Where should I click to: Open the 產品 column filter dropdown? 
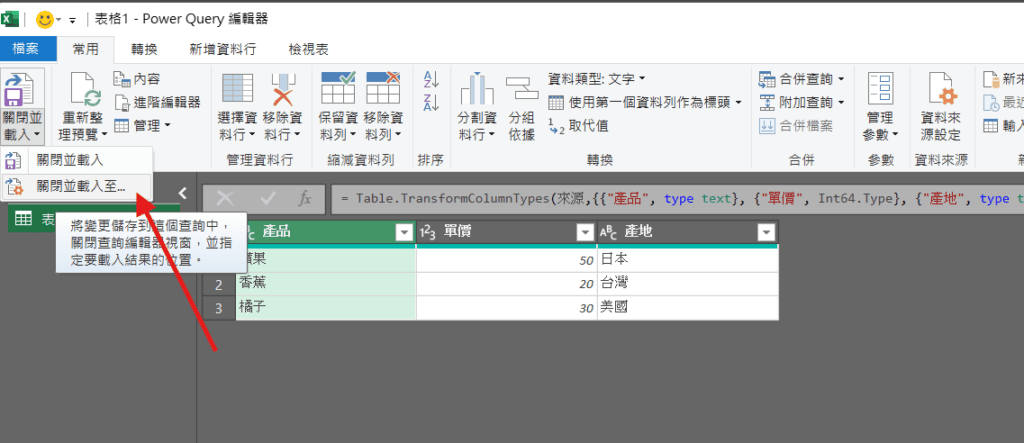point(404,232)
